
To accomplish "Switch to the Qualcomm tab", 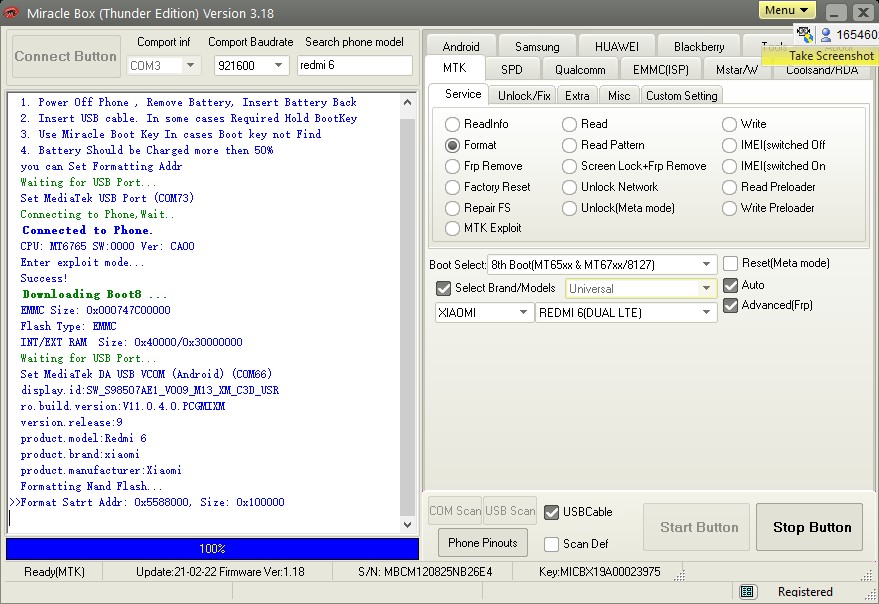I will coord(580,70).
